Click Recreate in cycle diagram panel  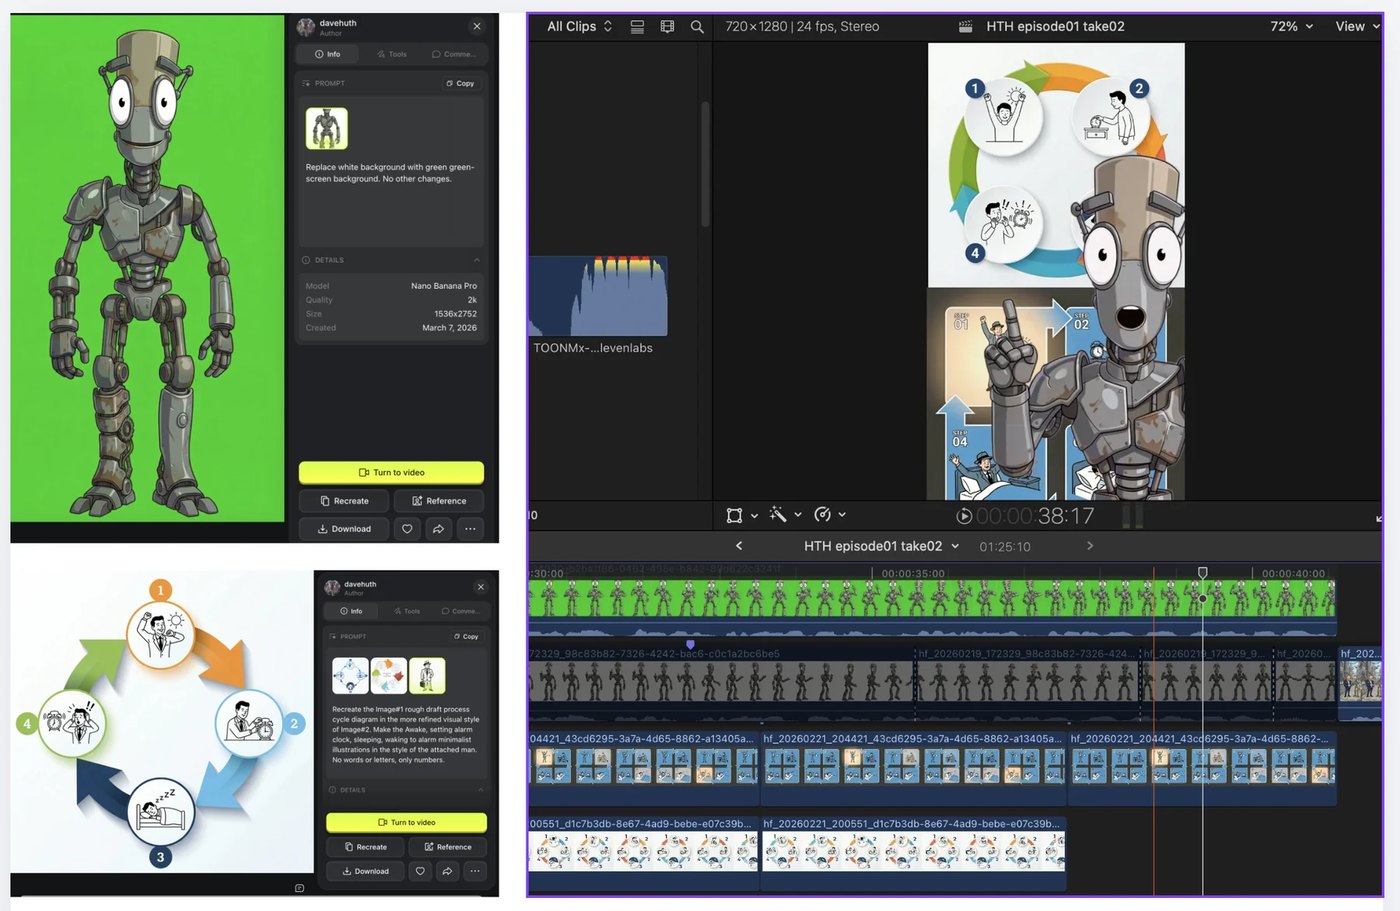pyautogui.click(x=365, y=847)
